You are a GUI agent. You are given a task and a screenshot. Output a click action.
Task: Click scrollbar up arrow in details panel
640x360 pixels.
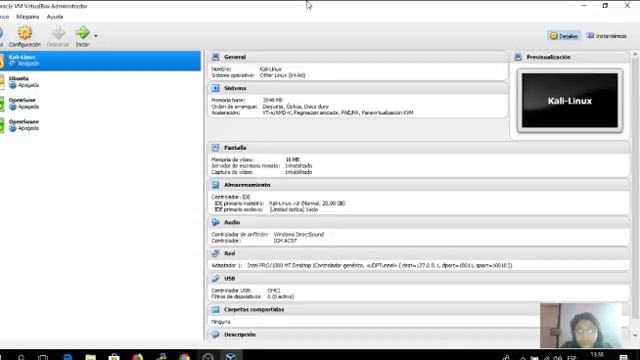pyautogui.click(x=635, y=54)
